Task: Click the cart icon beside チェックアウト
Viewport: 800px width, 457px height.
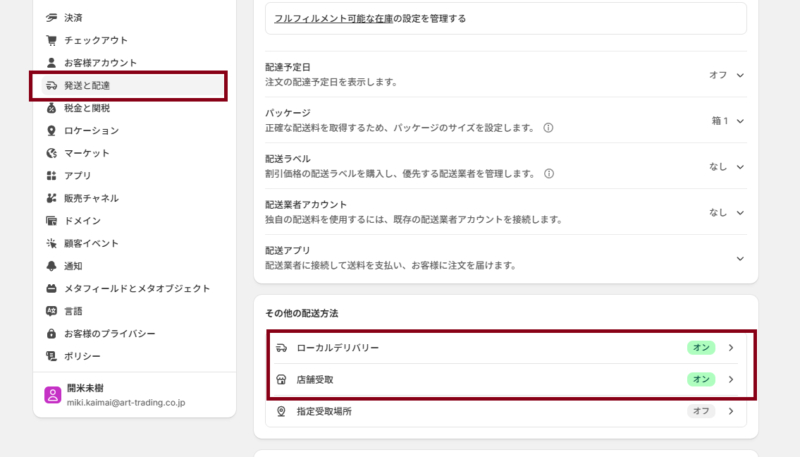Action: tap(52, 40)
